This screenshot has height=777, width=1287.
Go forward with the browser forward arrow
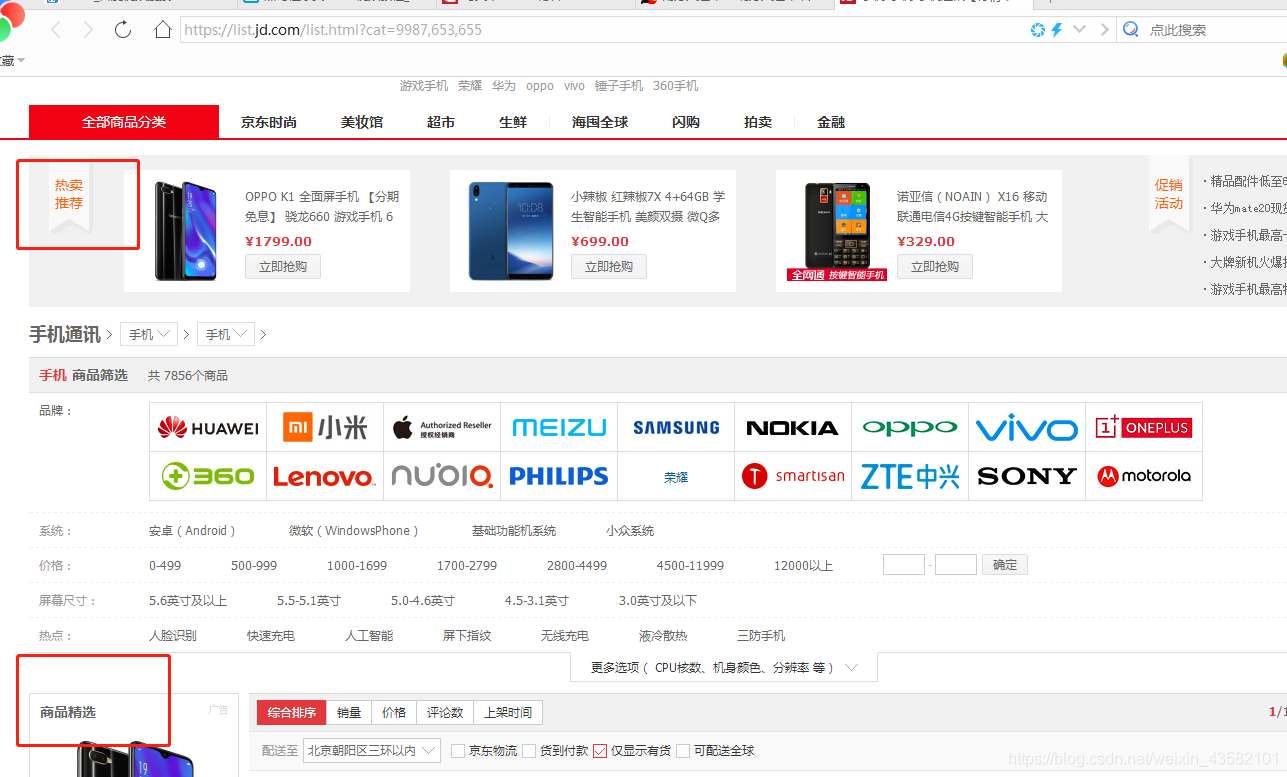[x=88, y=30]
